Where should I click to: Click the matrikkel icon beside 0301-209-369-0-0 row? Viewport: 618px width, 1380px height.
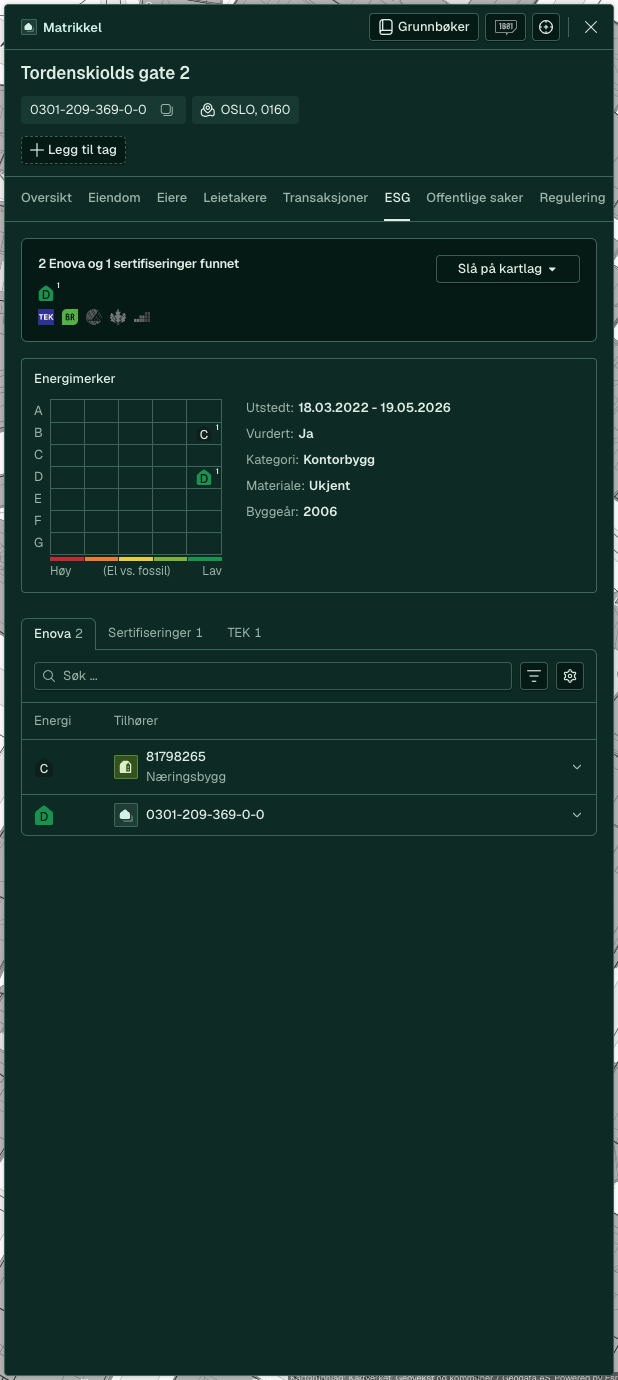126,815
